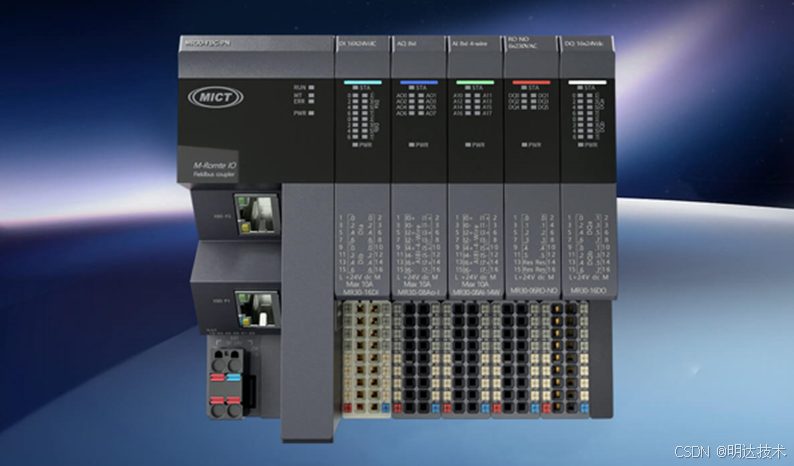Click the 'AI 8xI 4-wire' module header
Viewport: 794px width, 466px height.
469,44
